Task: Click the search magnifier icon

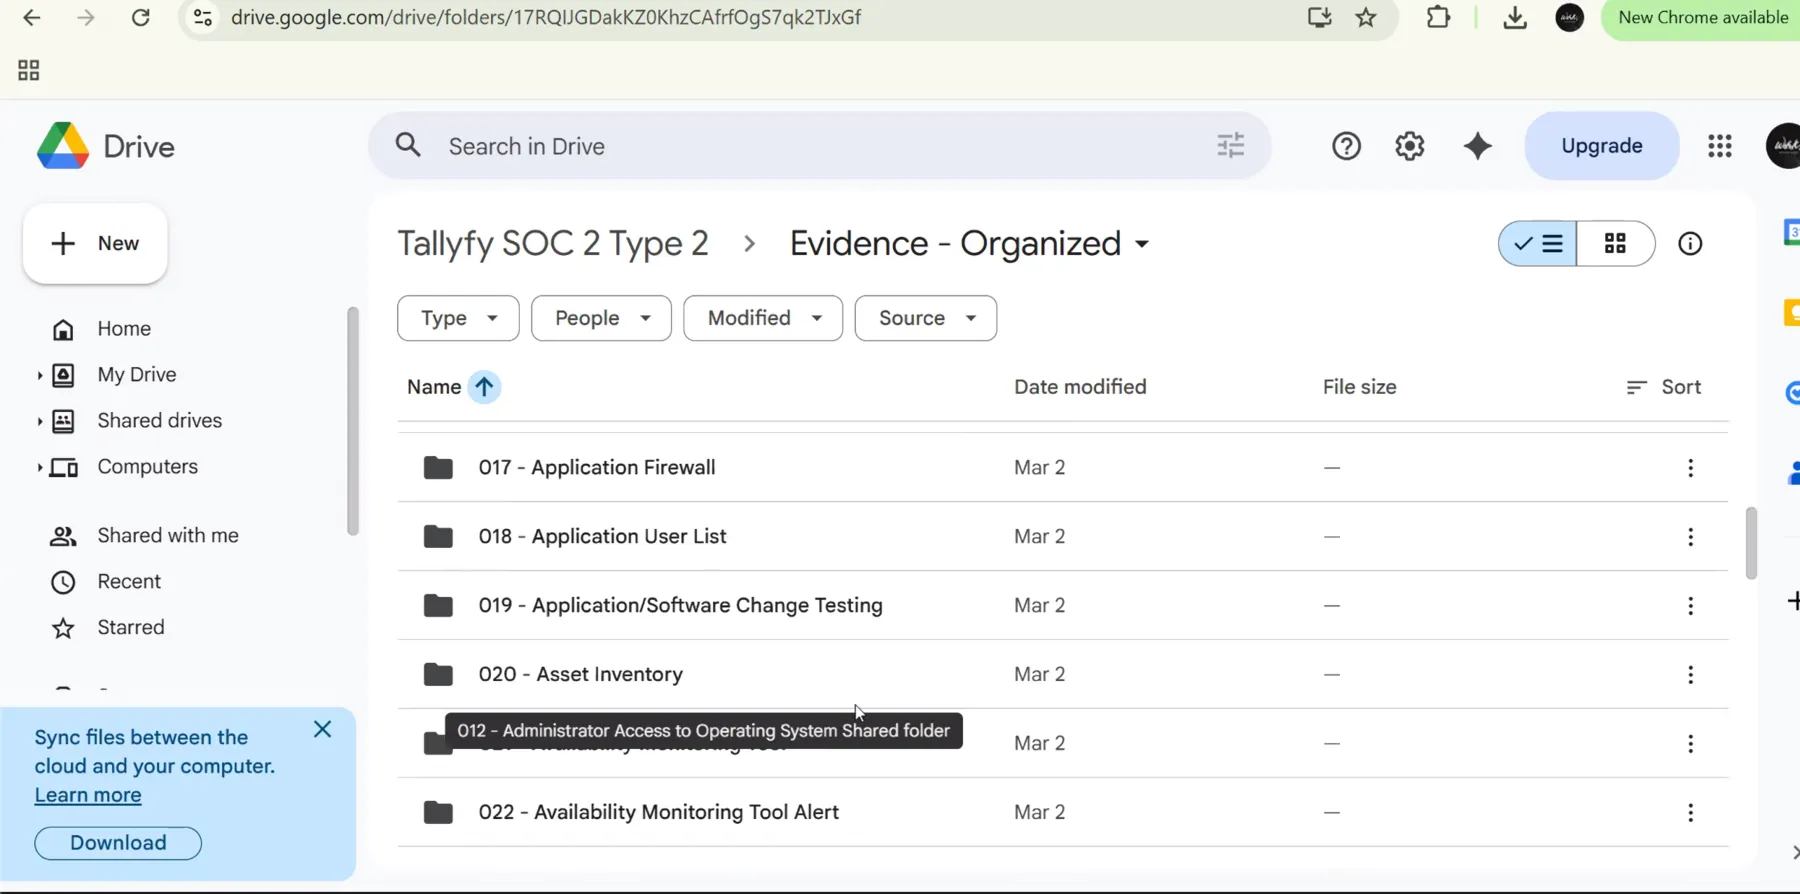Action: click(408, 146)
